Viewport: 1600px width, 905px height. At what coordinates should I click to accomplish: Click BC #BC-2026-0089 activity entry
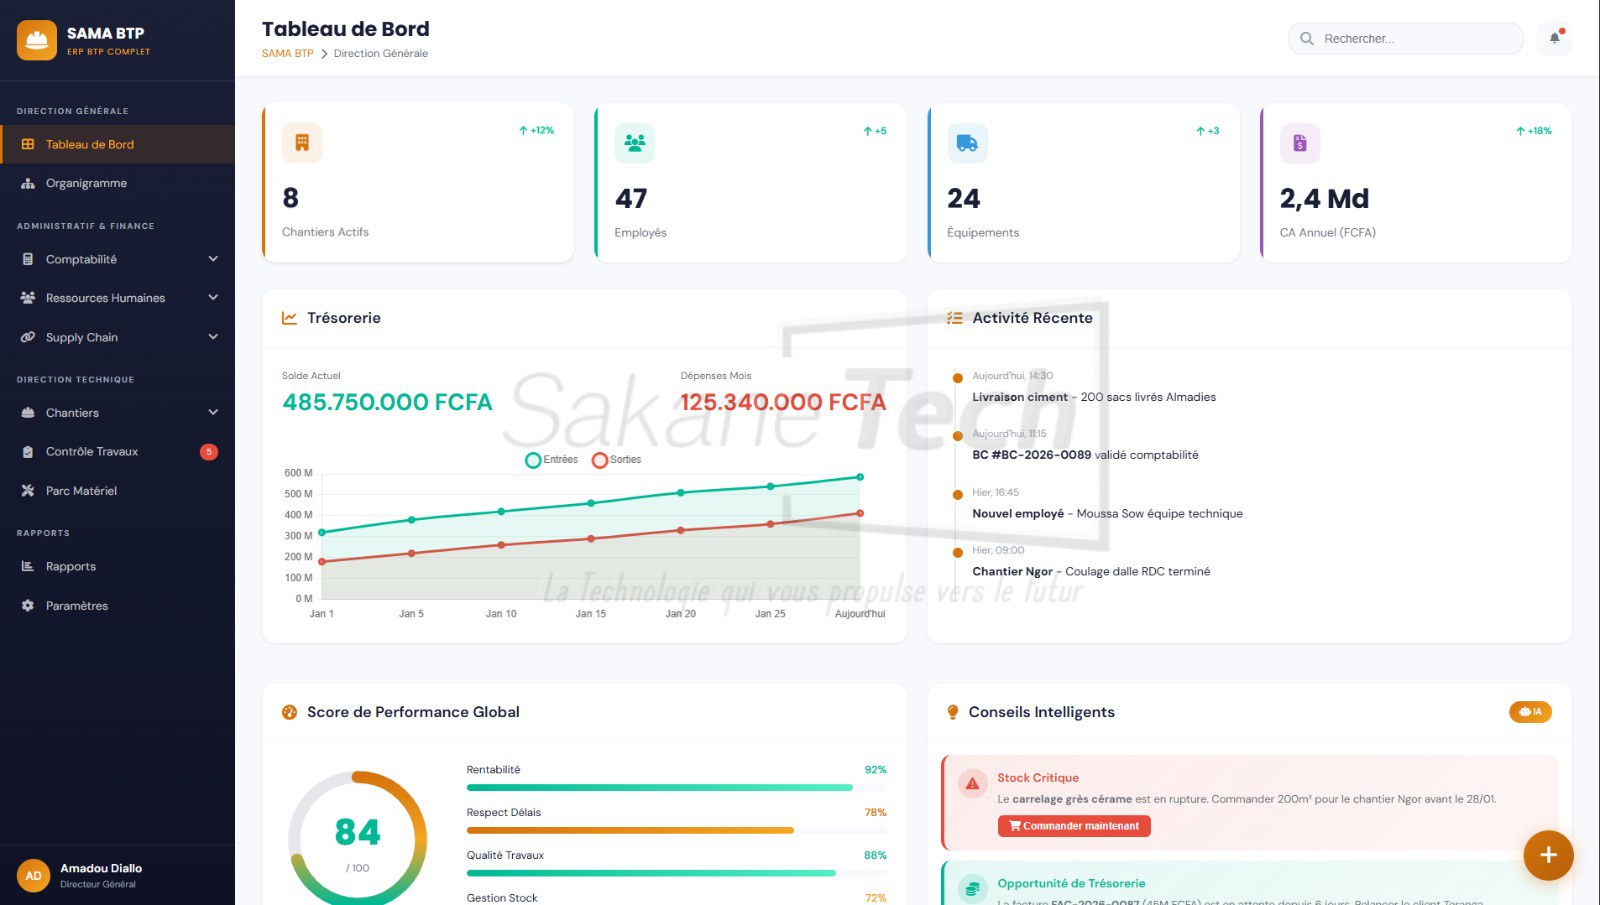coord(1085,455)
